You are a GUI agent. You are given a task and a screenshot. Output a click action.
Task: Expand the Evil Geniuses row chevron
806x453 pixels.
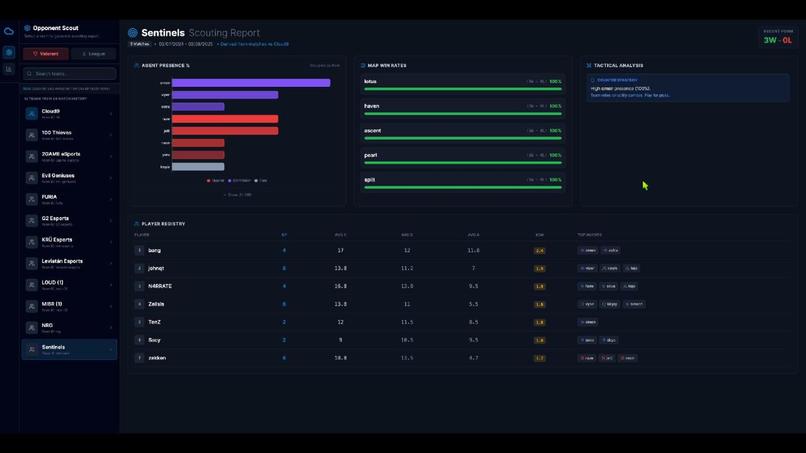coord(111,178)
